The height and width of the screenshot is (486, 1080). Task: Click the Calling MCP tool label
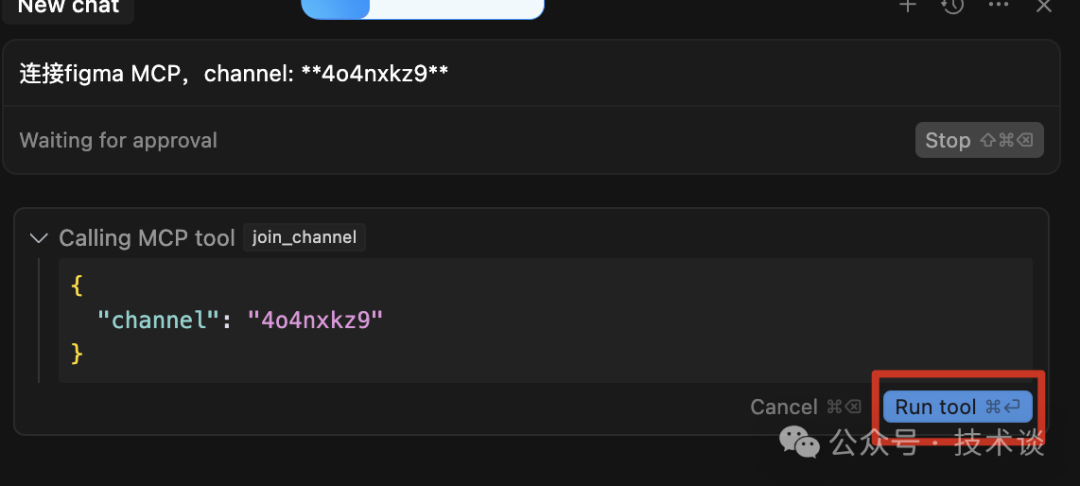coord(147,238)
